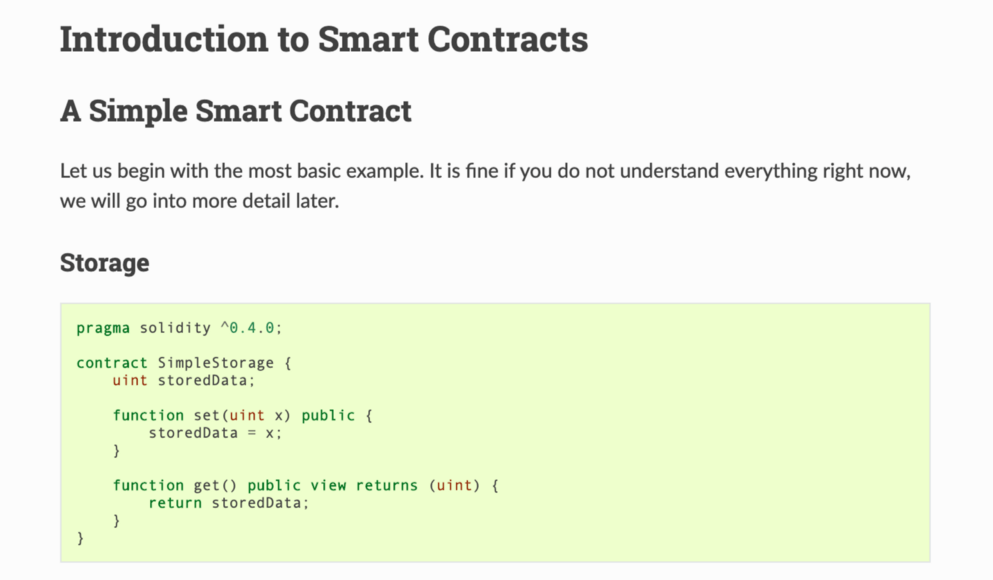The width and height of the screenshot is (993, 580).
Task: Click "(uint)" return type in the get function
Action: point(454,485)
